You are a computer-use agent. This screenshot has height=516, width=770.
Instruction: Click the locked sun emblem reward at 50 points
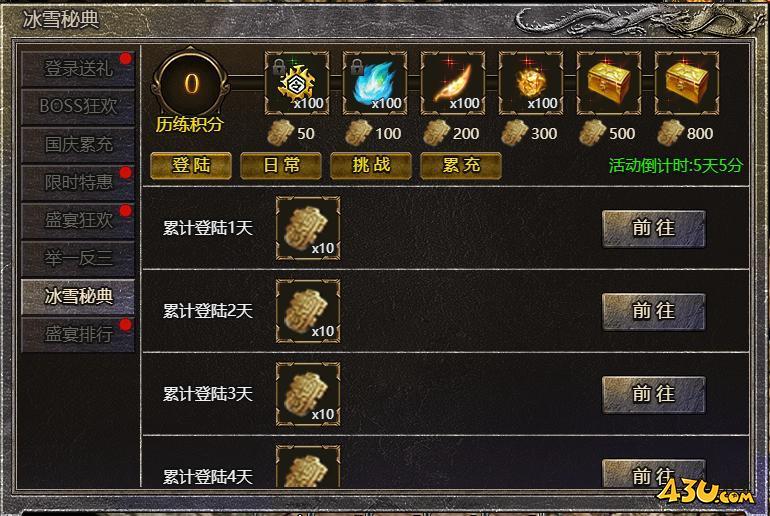(x=297, y=83)
